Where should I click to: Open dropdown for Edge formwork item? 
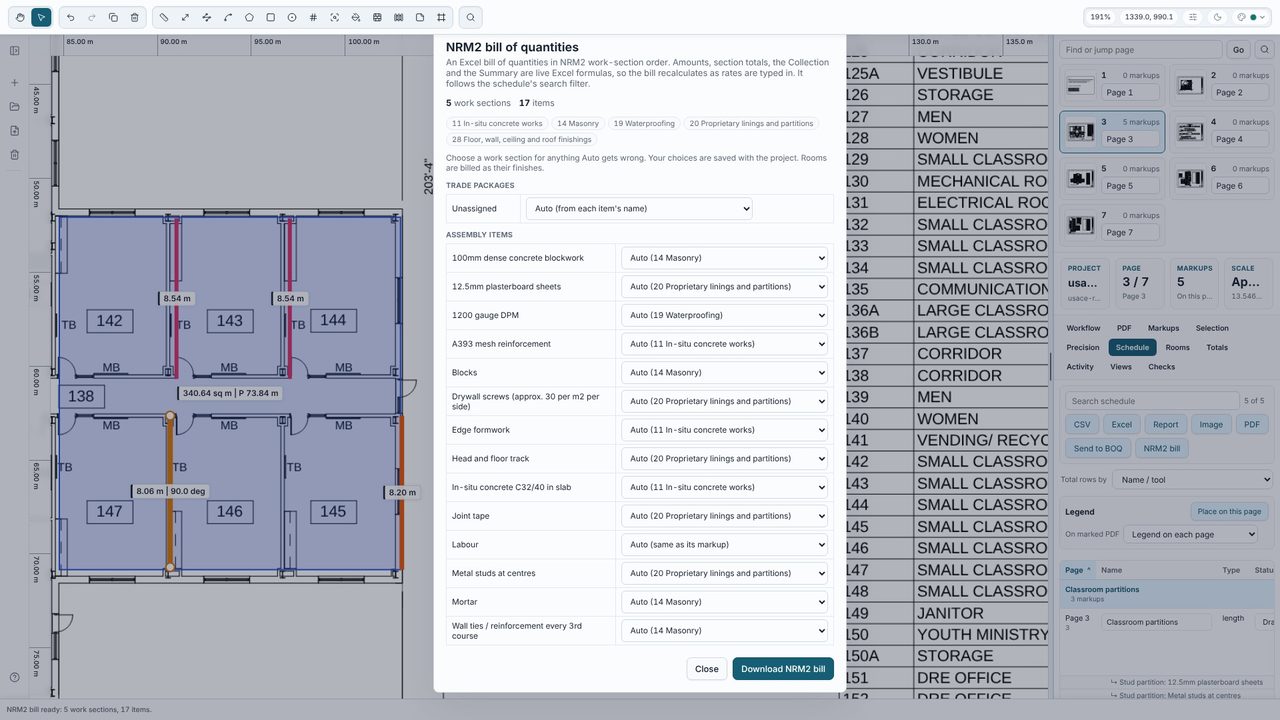click(724, 430)
